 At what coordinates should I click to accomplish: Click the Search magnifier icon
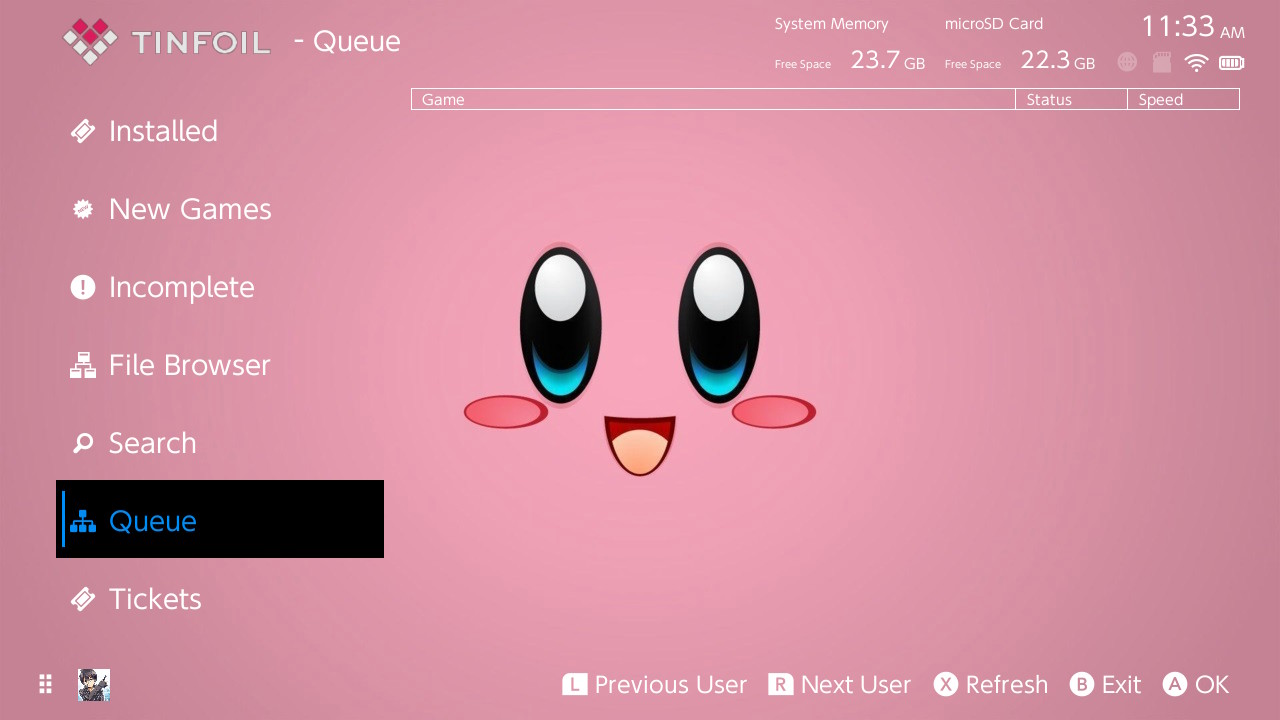click(83, 443)
